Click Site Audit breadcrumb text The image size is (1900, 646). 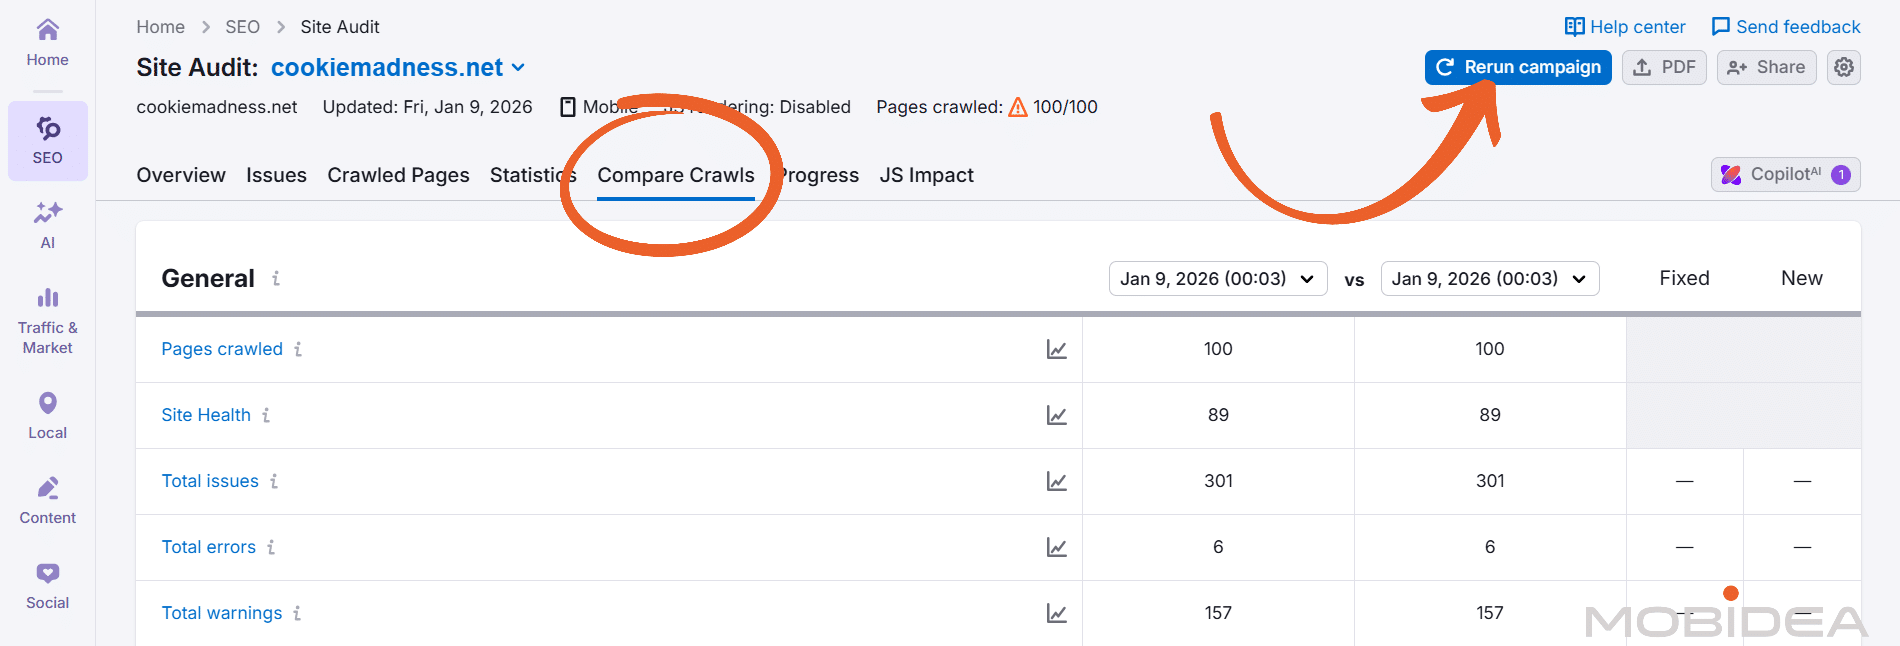(x=340, y=27)
